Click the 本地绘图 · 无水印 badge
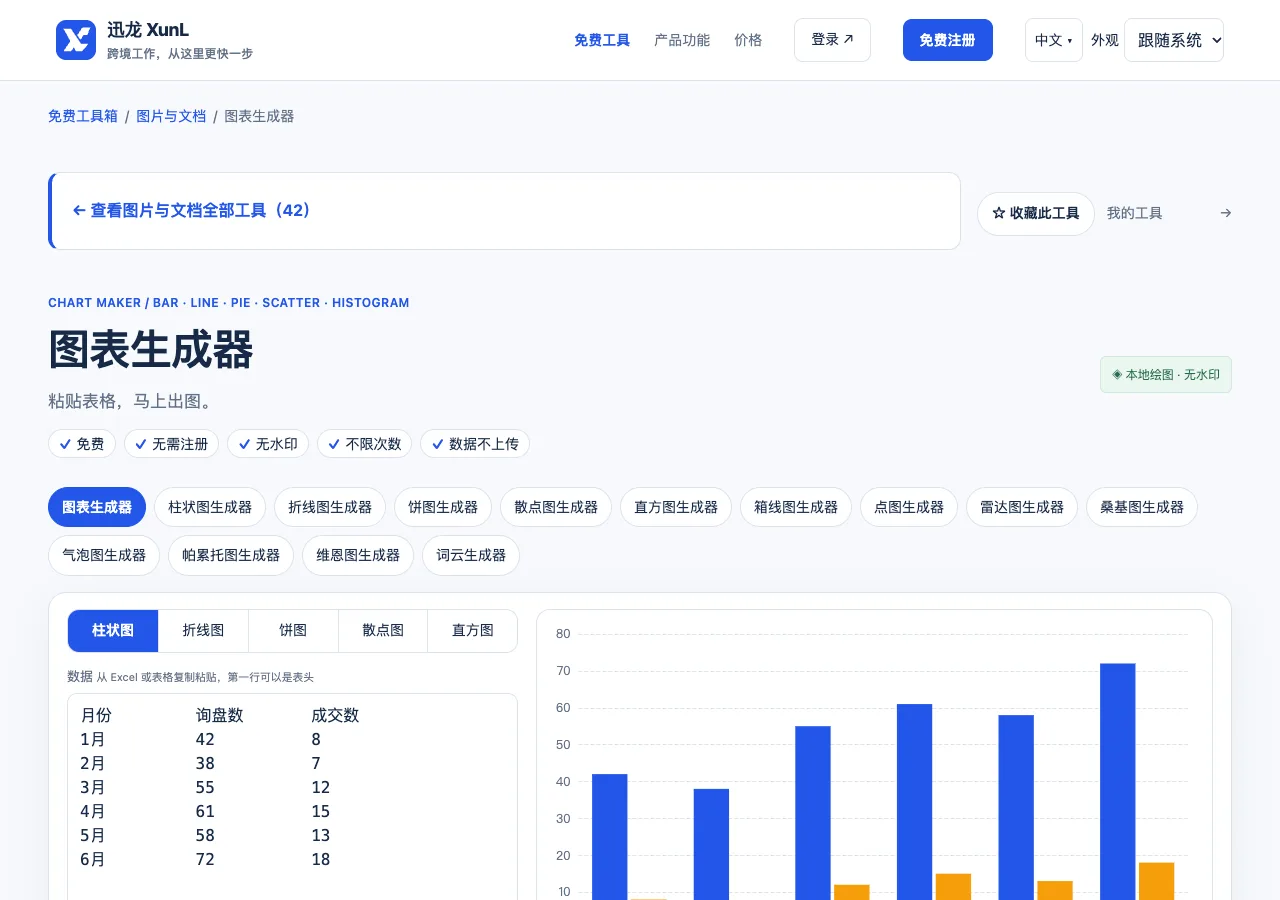 (1166, 375)
